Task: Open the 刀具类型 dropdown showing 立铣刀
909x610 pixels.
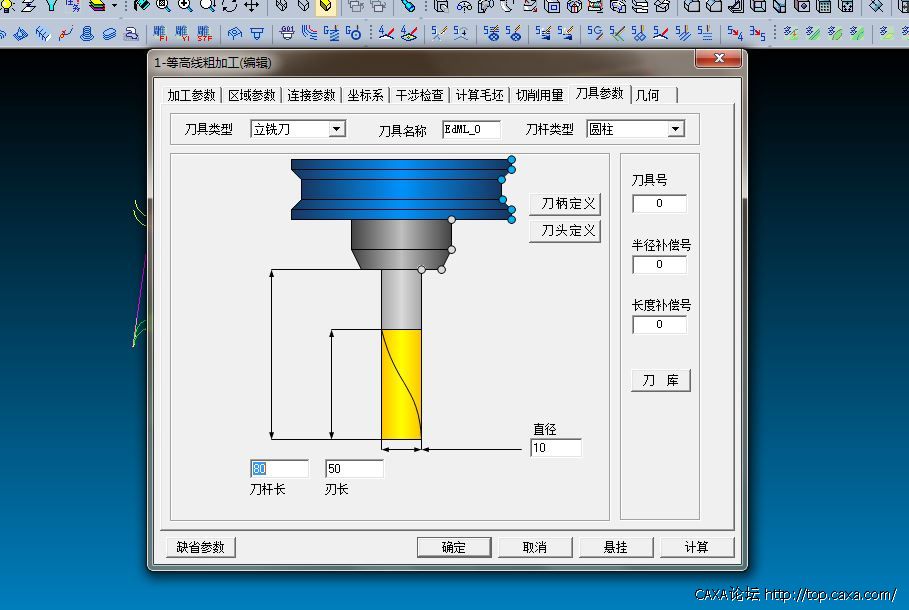Action: pyautogui.click(x=337, y=129)
